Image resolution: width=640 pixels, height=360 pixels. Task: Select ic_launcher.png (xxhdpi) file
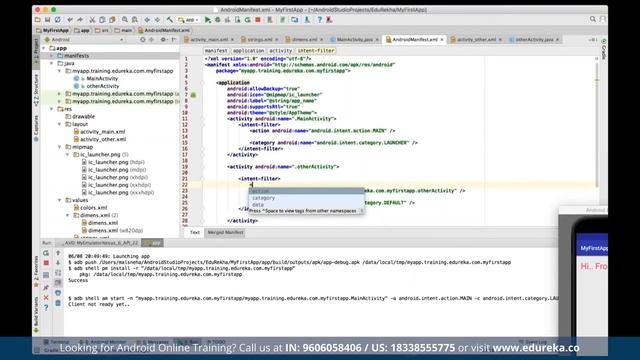[x=120, y=185]
